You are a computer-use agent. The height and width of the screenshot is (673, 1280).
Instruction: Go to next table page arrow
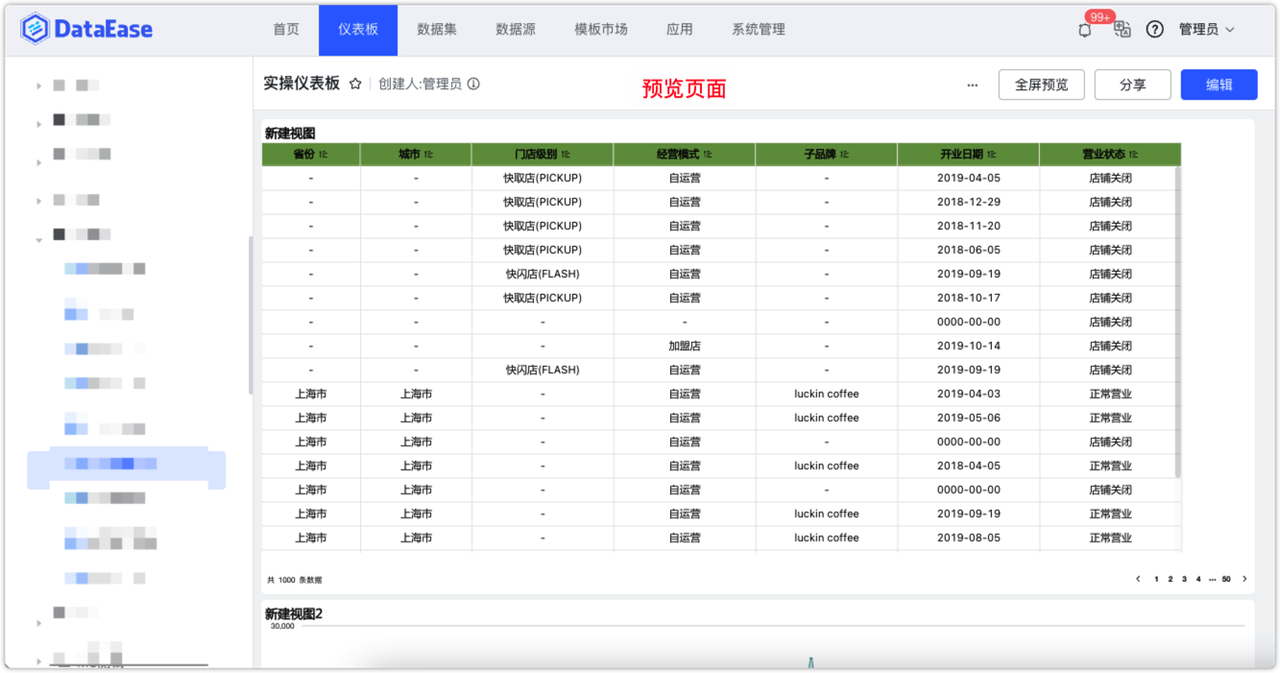pos(1245,579)
